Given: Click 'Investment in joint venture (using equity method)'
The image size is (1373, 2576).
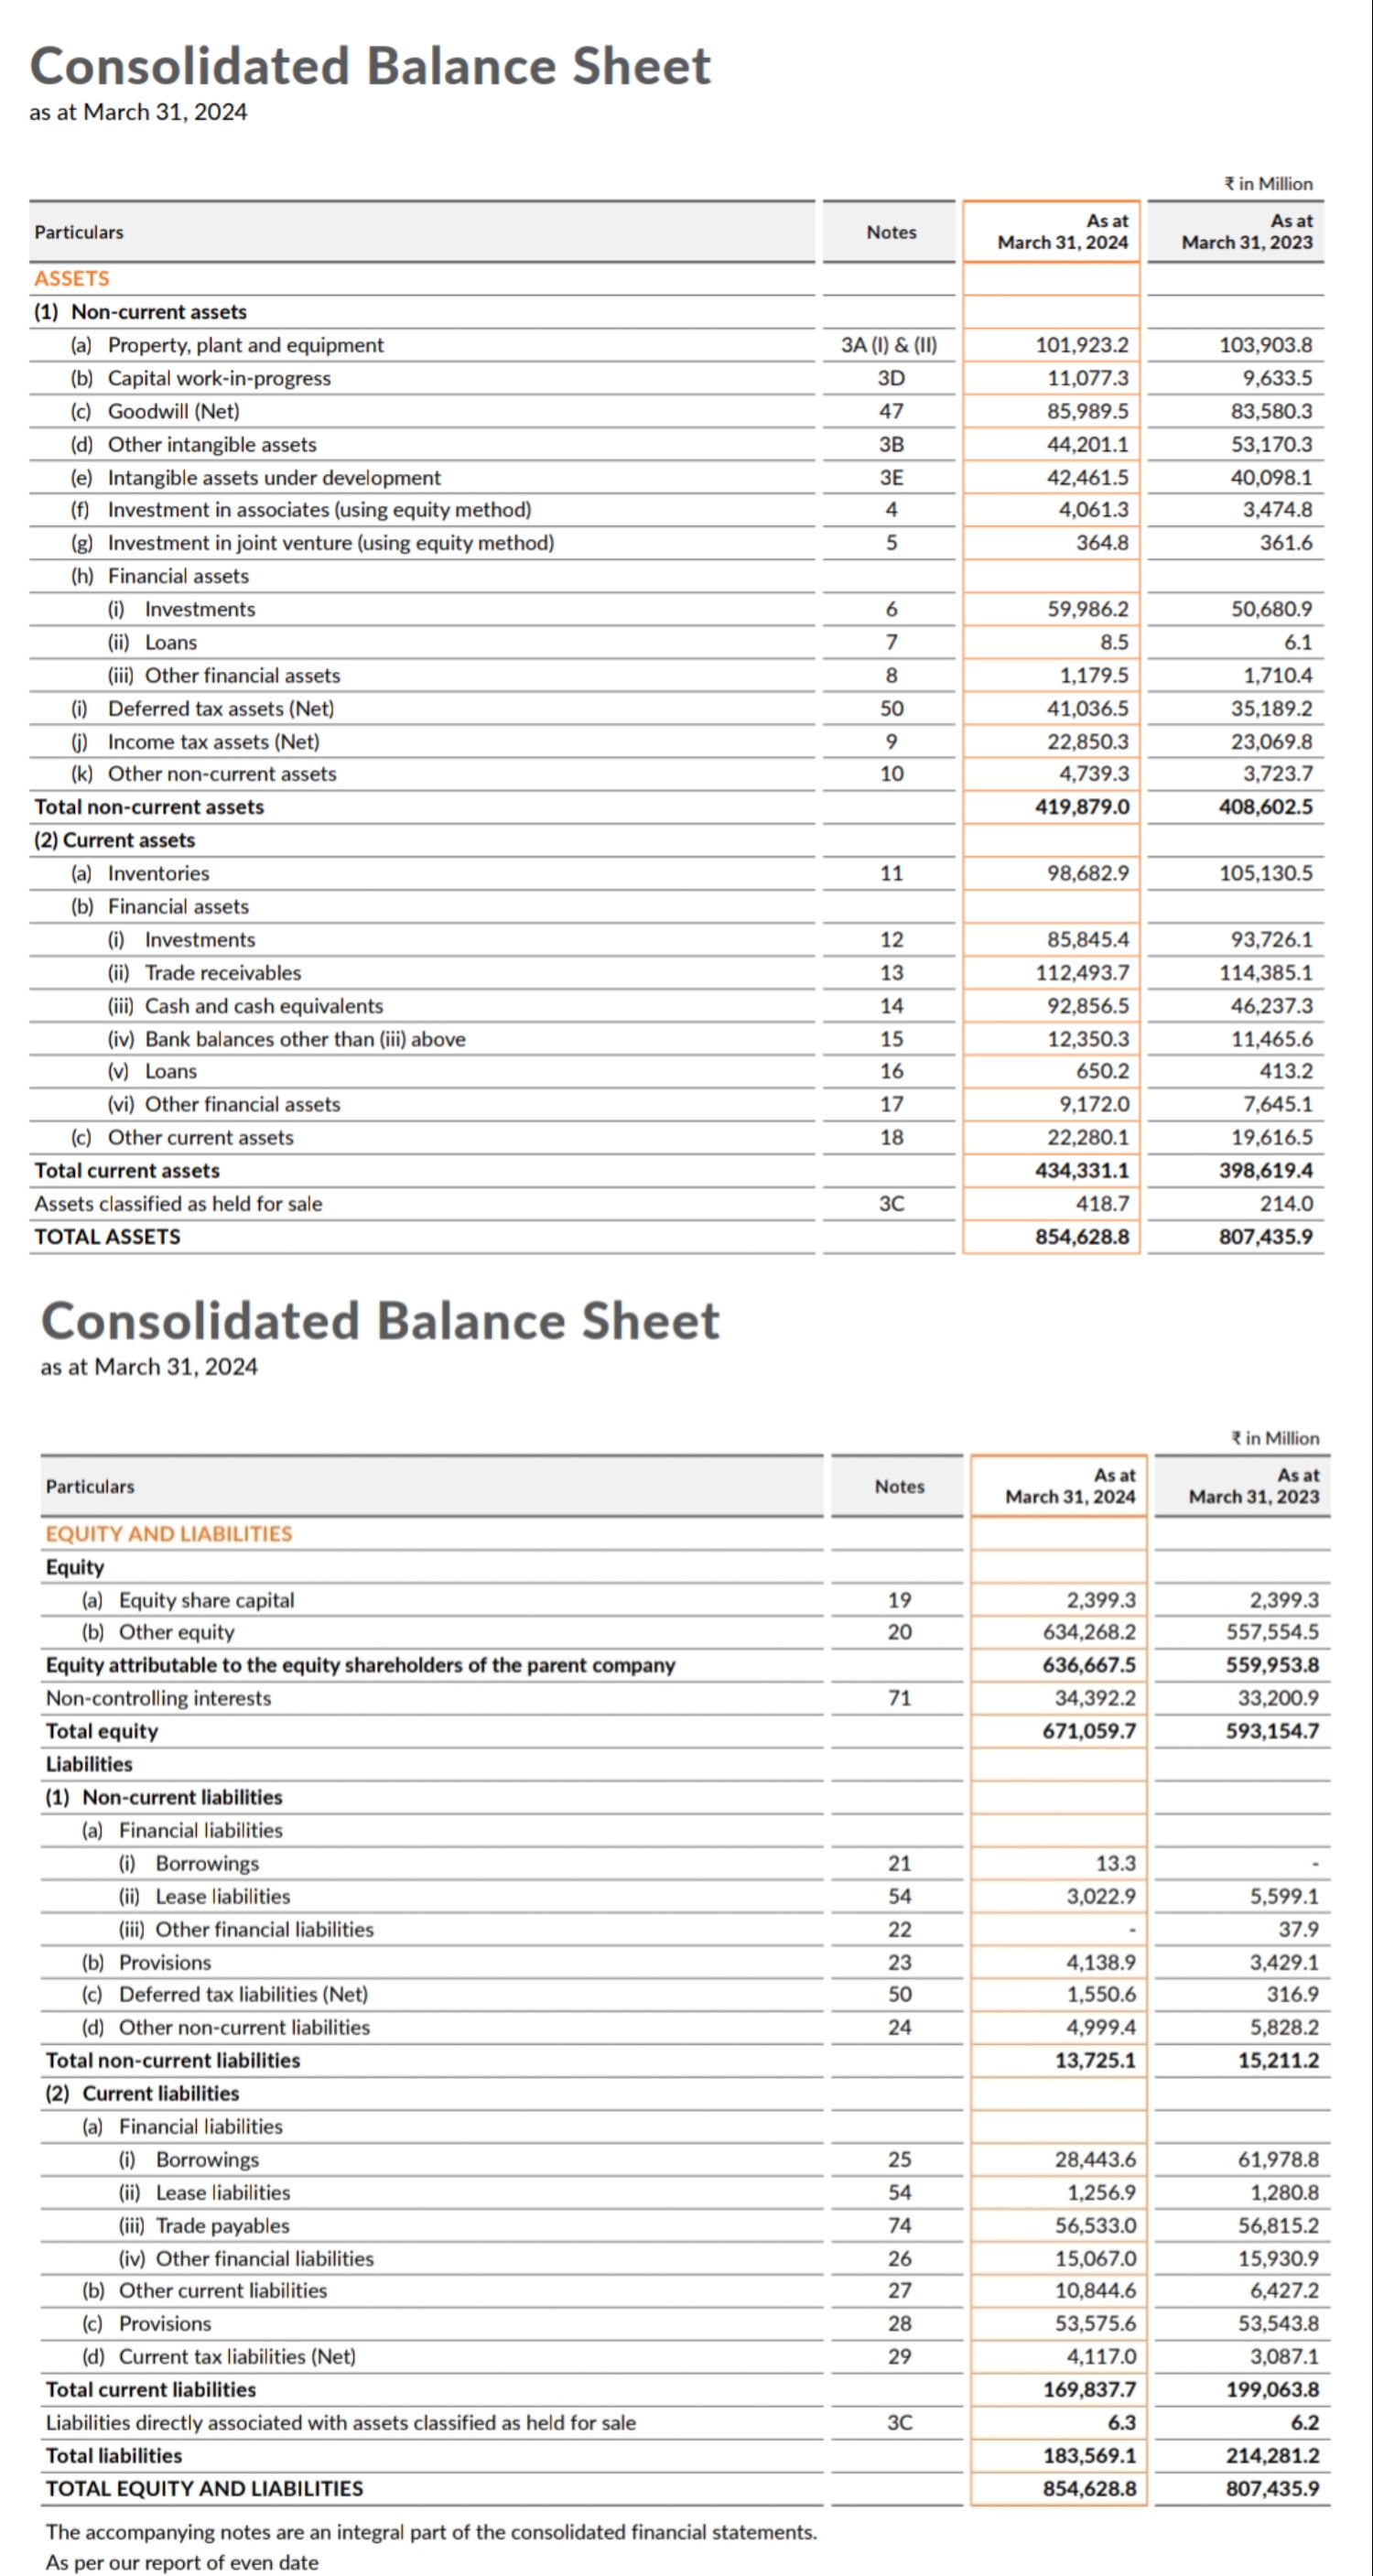Looking at the screenshot, I should coord(331,543).
